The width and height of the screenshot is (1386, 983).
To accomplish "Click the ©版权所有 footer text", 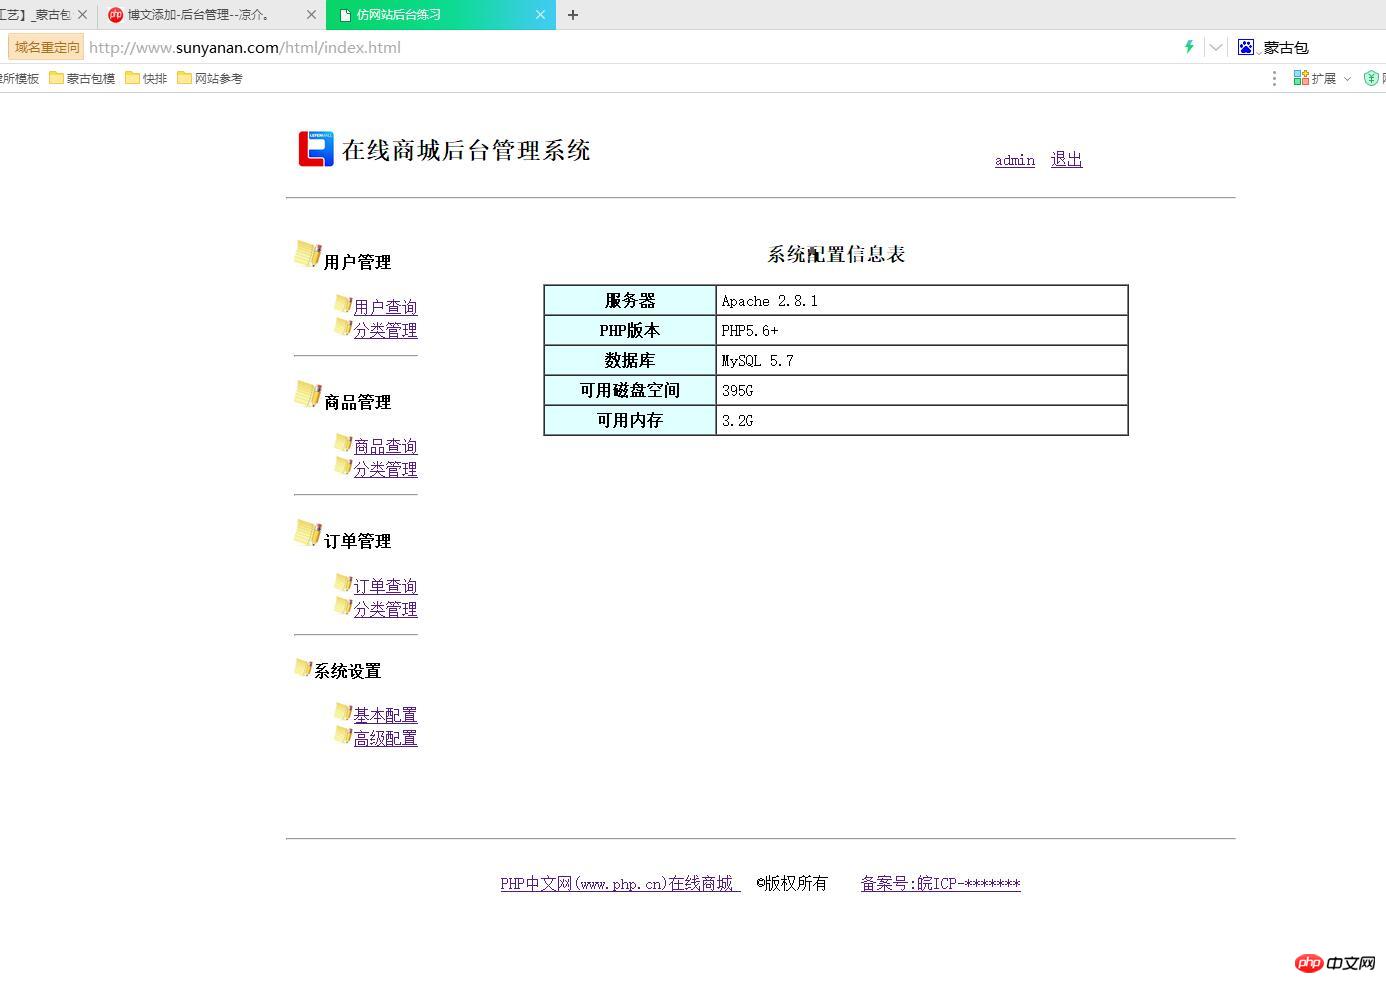I will coord(792,883).
